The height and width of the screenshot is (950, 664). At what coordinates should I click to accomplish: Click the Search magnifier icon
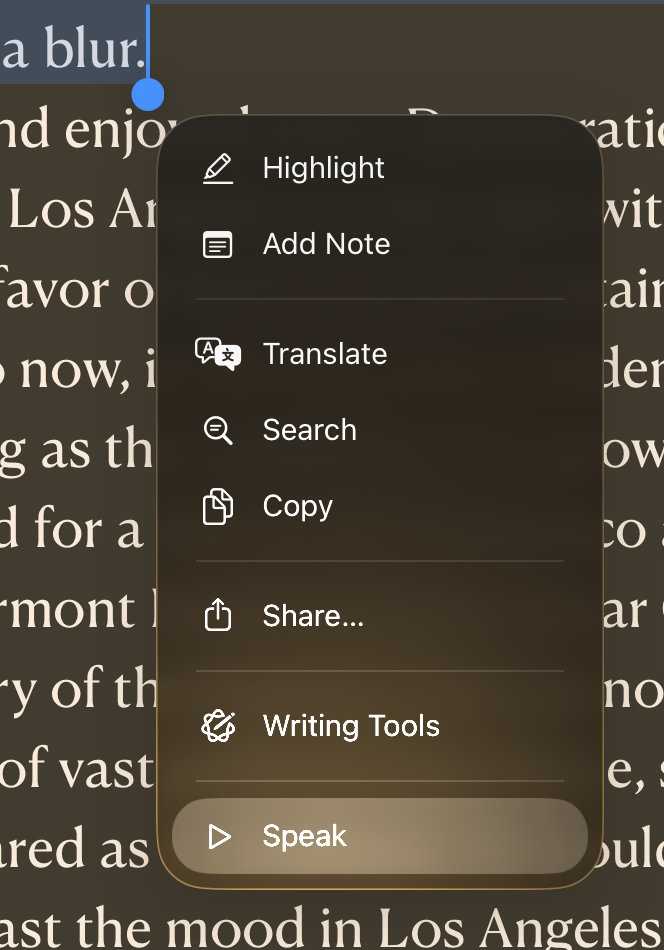218,430
